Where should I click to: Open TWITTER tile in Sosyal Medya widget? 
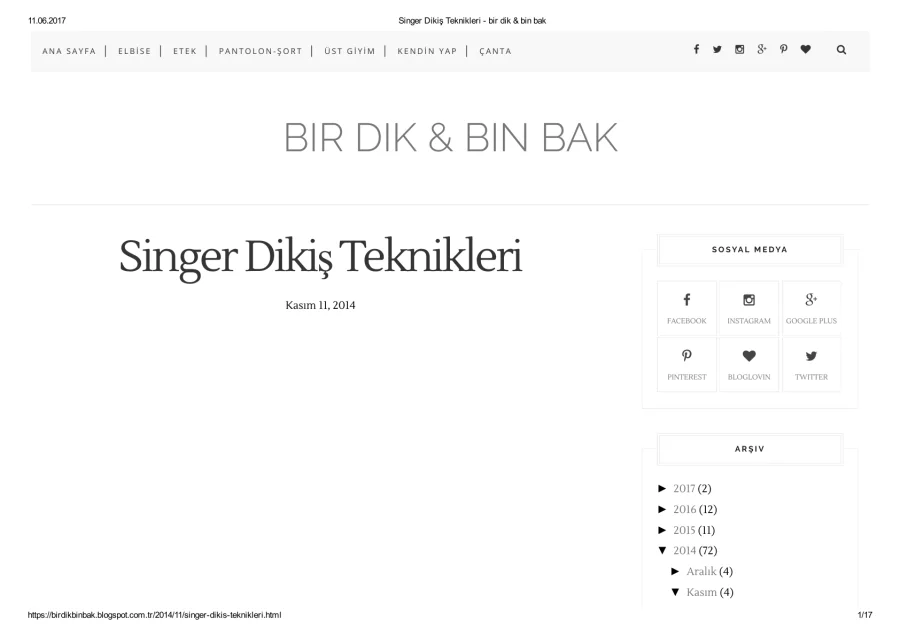[812, 364]
